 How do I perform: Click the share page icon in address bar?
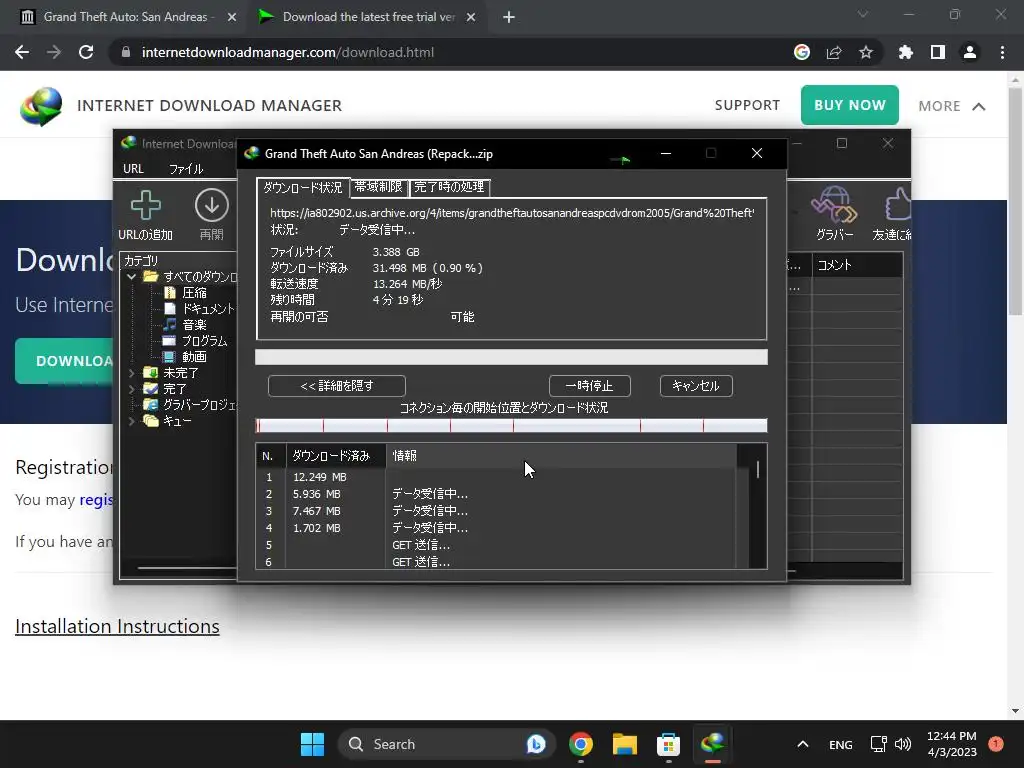click(834, 52)
